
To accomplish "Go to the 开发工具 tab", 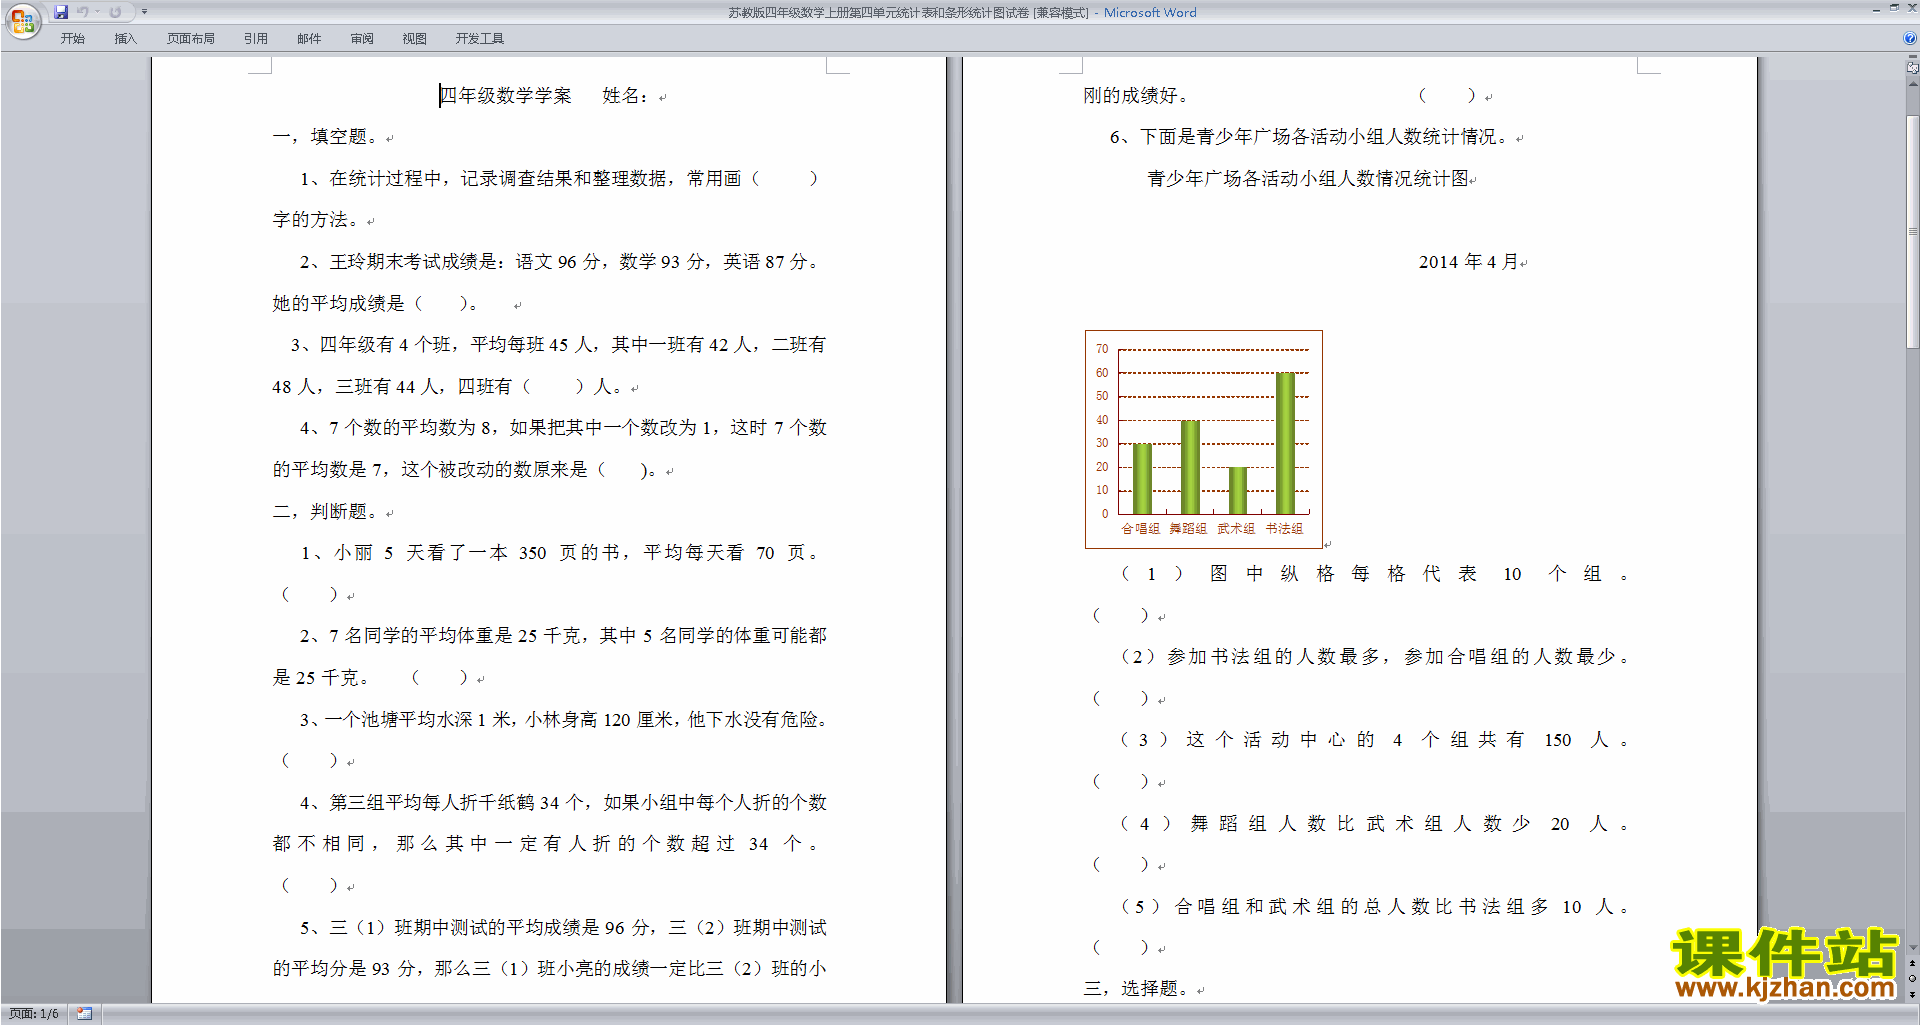I will tap(480, 39).
